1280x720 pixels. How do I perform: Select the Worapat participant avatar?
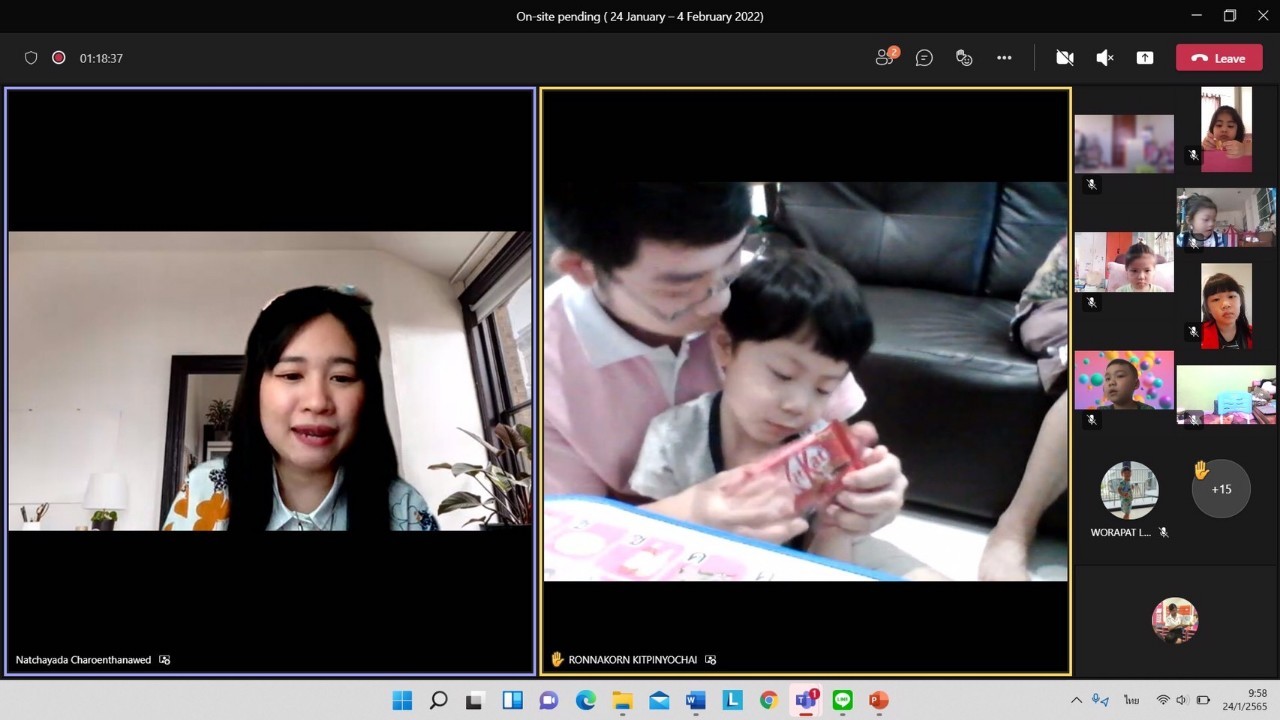pos(1129,490)
